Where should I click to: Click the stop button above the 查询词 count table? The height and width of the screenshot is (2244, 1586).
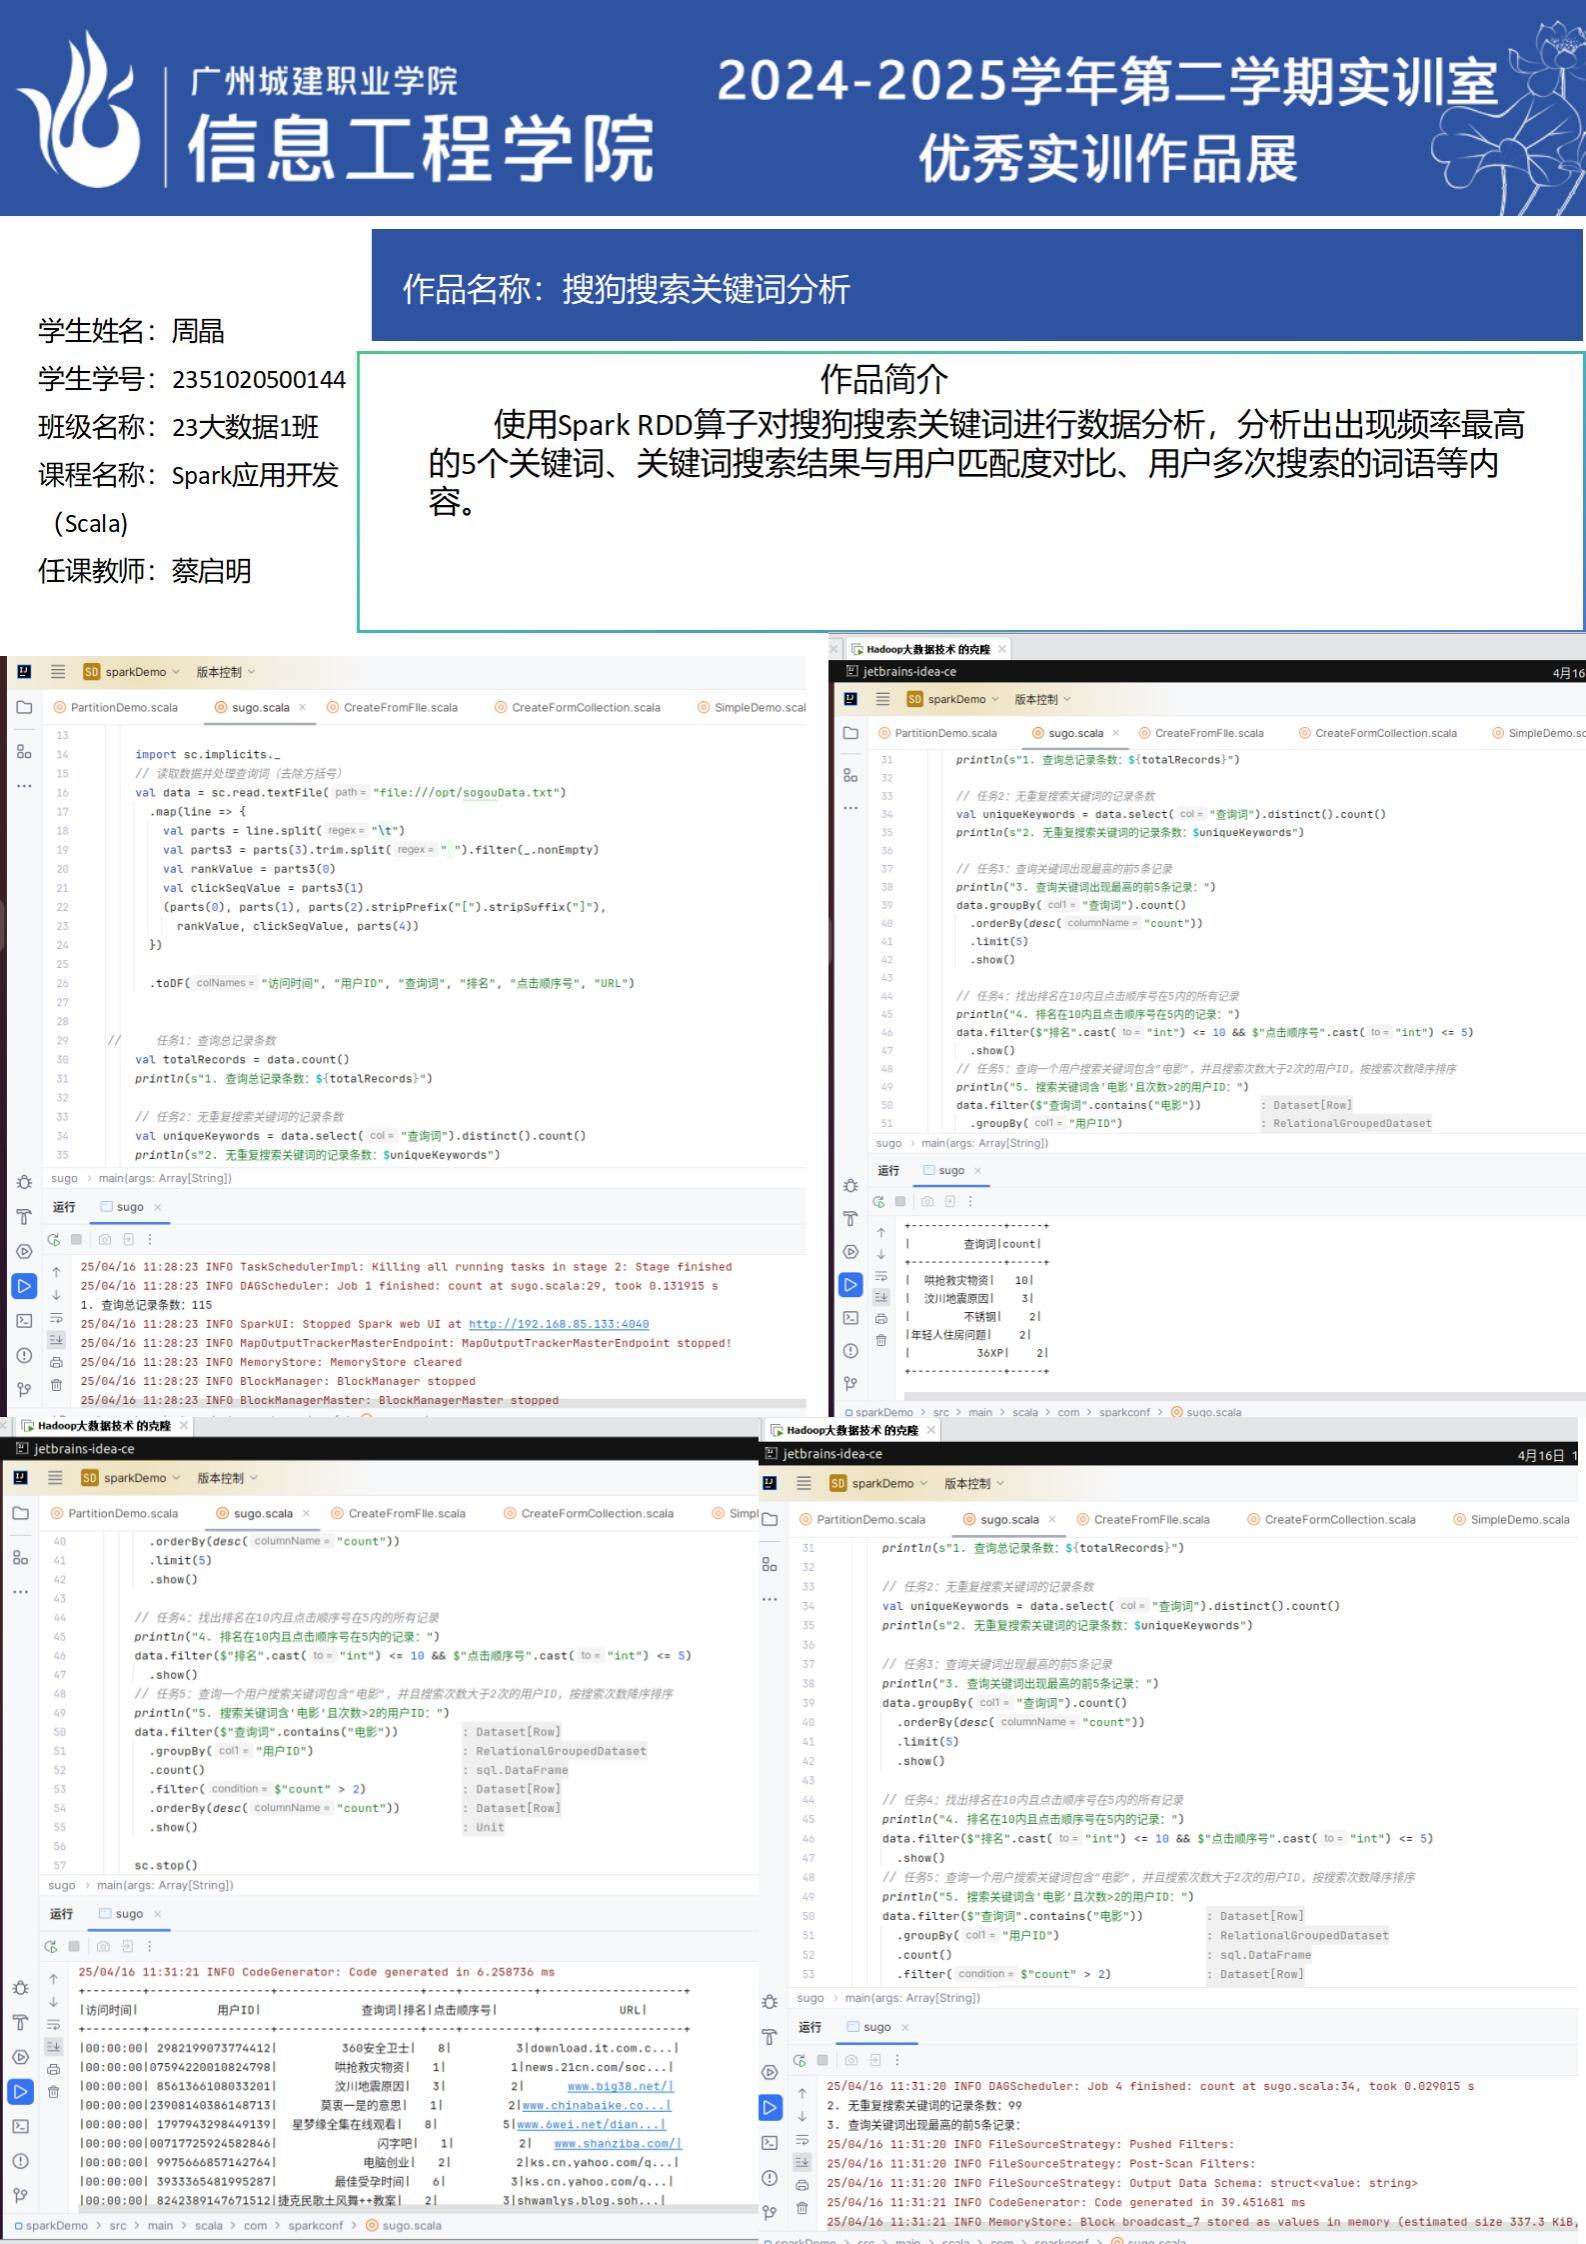(900, 1201)
